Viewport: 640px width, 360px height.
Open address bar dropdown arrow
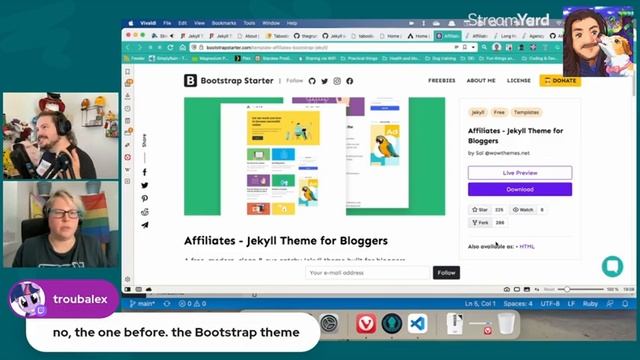[473, 47]
